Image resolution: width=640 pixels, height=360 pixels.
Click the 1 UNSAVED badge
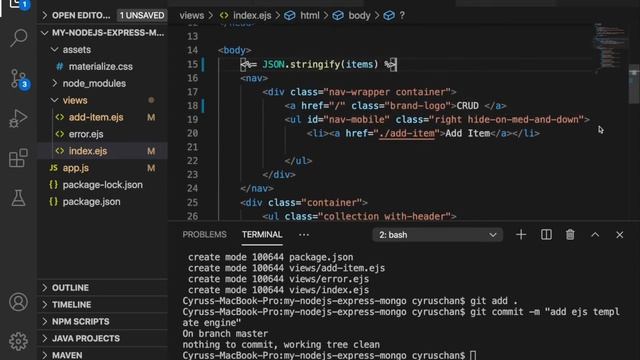coord(142,16)
